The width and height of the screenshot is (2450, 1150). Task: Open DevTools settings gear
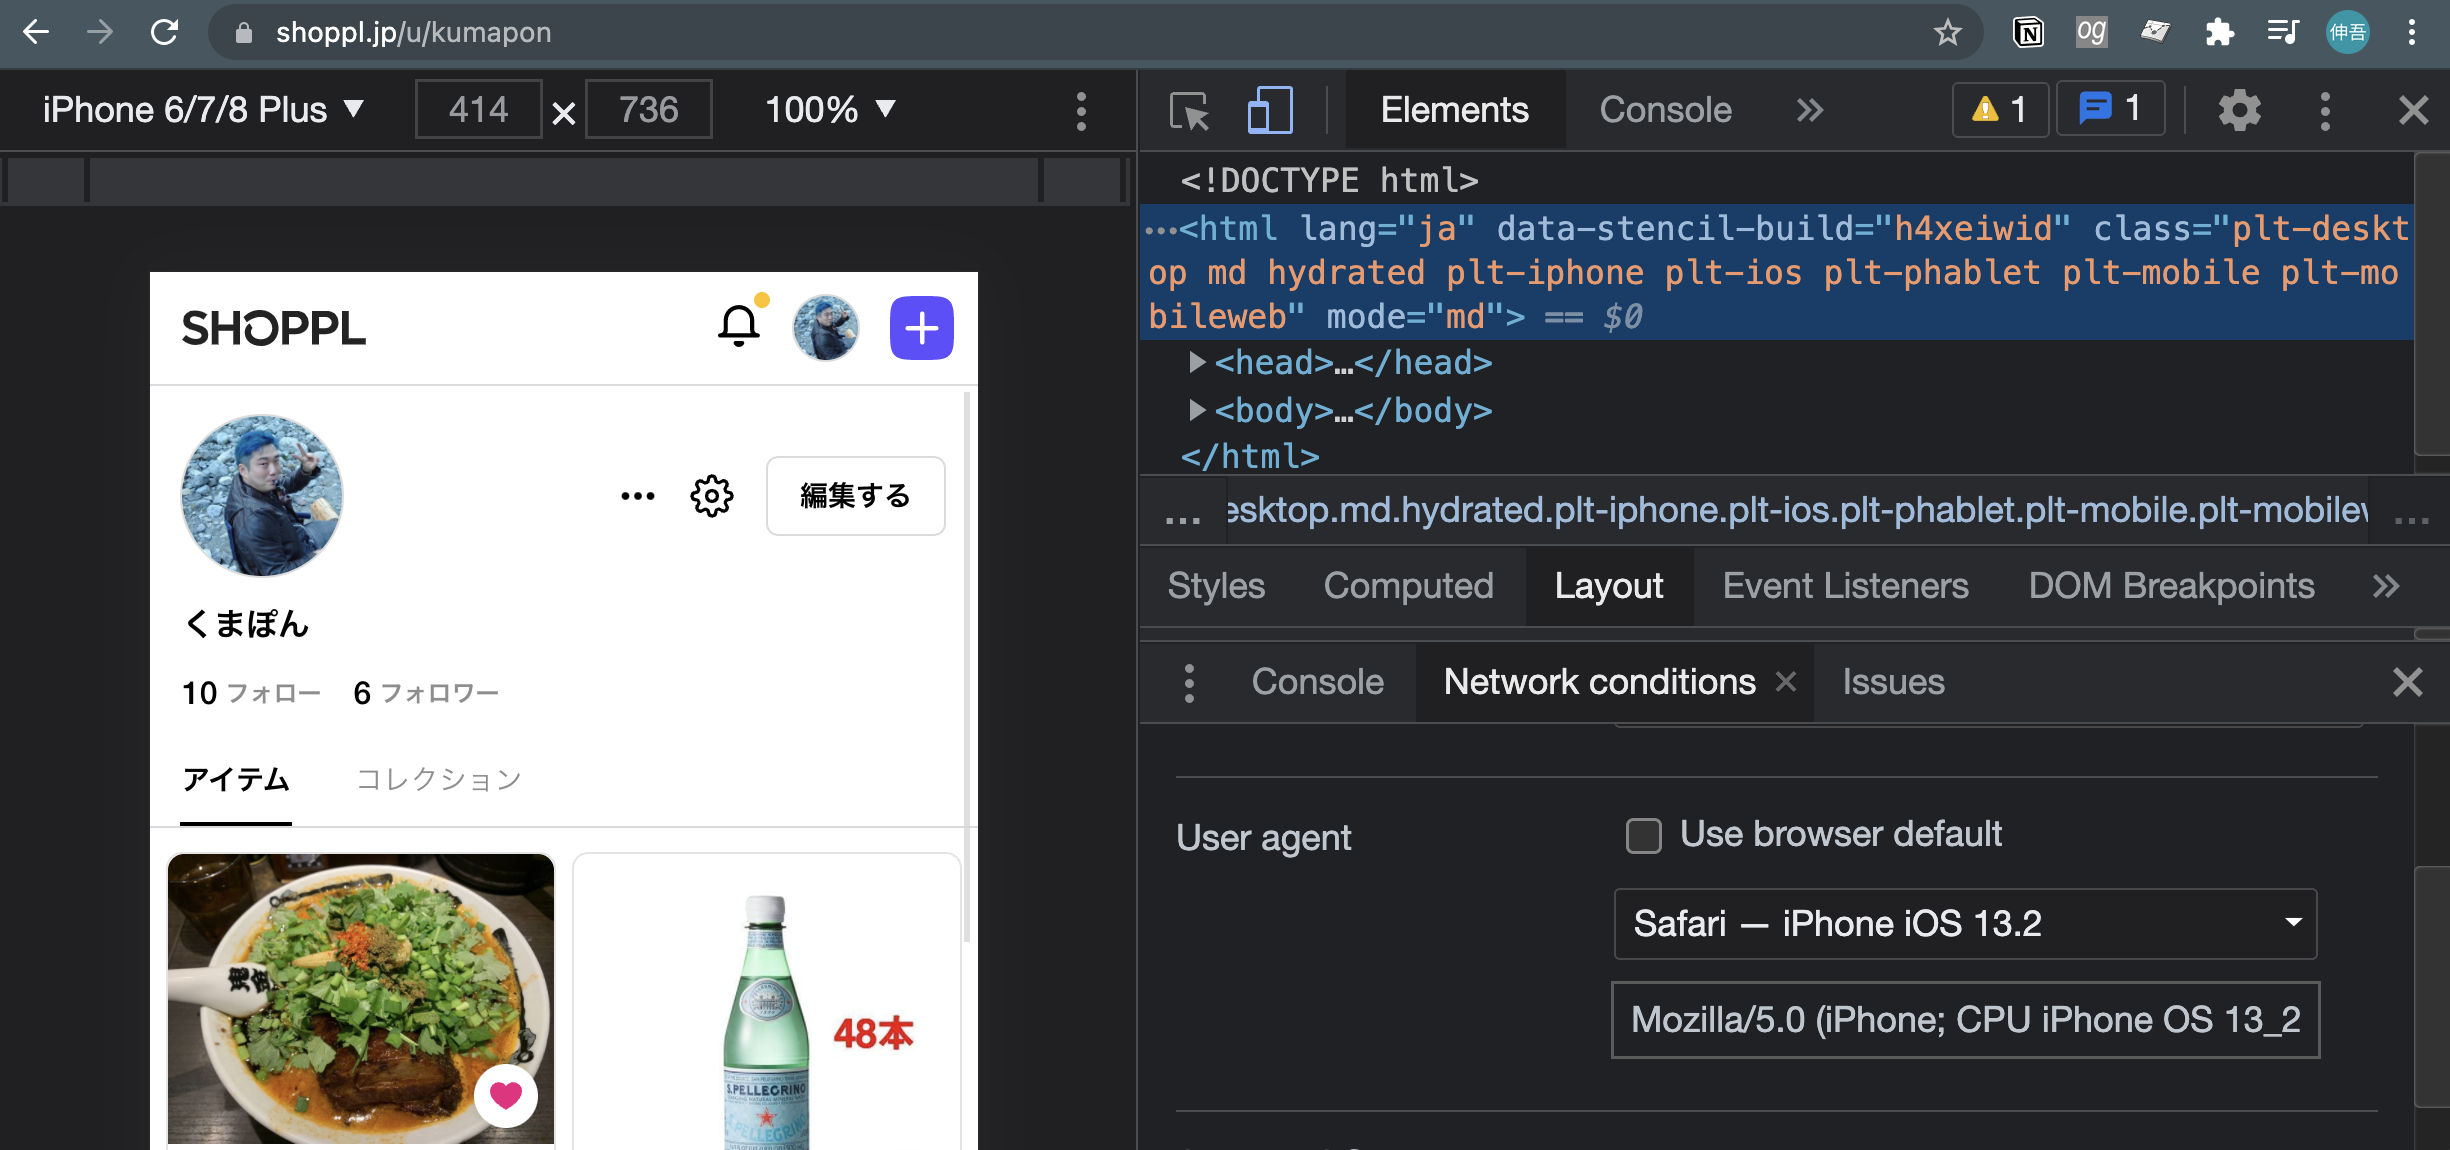[2239, 110]
